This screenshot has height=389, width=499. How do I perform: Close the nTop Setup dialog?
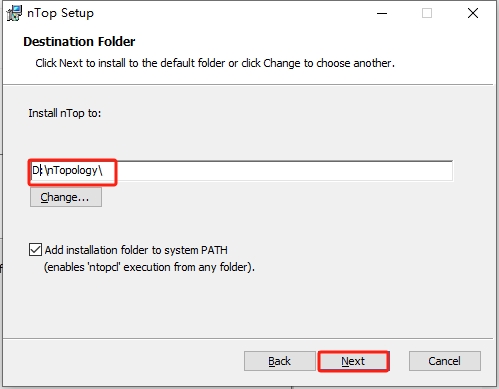pos(473,13)
